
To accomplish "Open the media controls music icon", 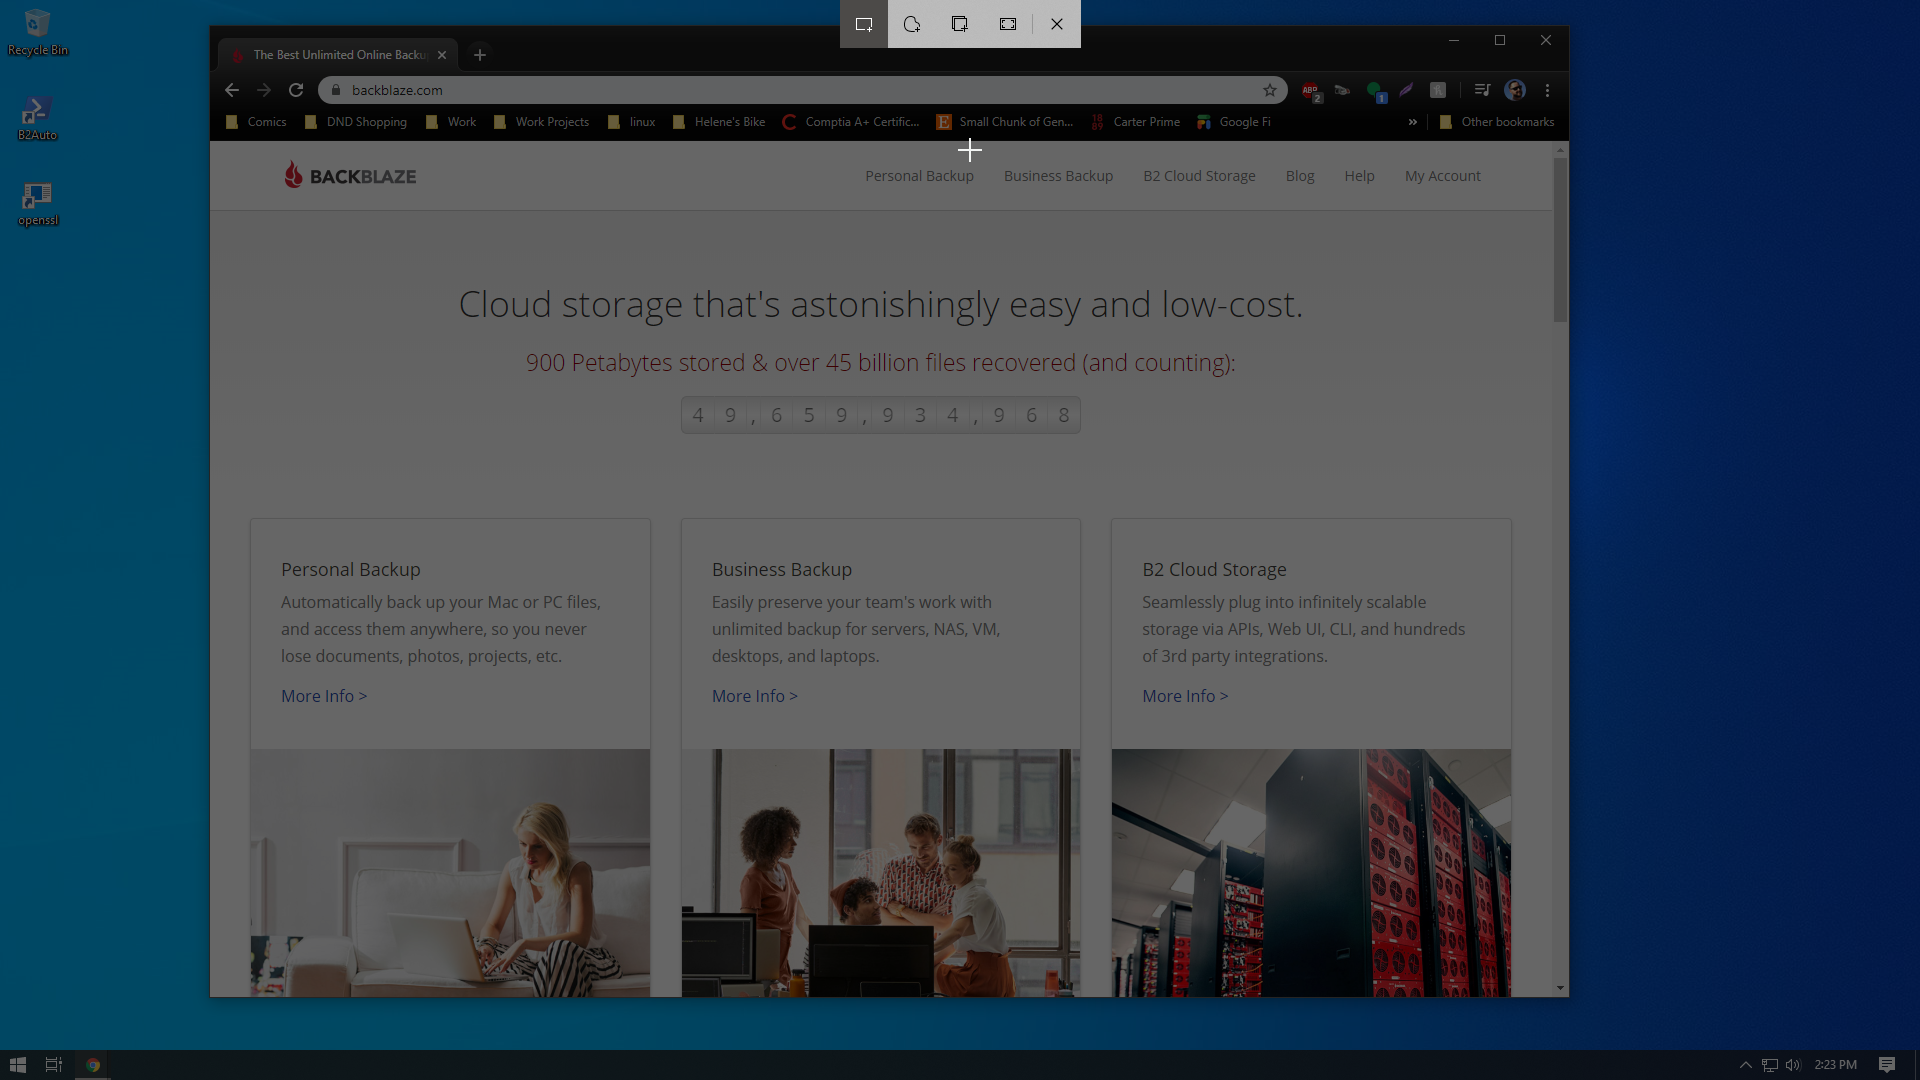I will (1482, 90).
